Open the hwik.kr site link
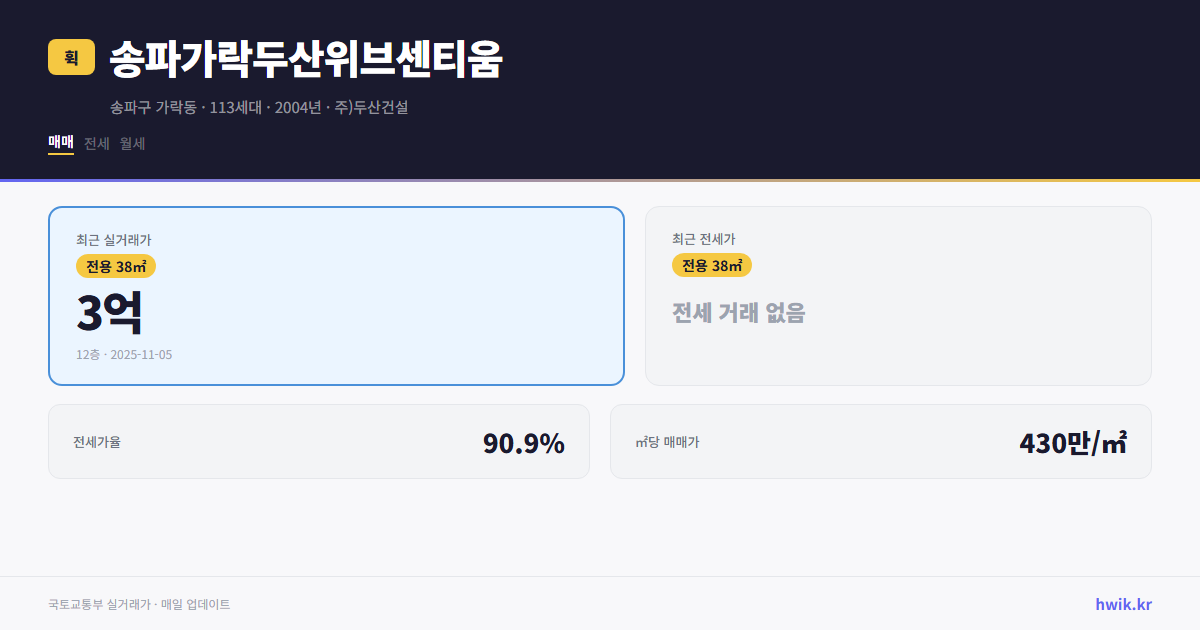Screen dimensions: 1200x630 pos(1121,603)
